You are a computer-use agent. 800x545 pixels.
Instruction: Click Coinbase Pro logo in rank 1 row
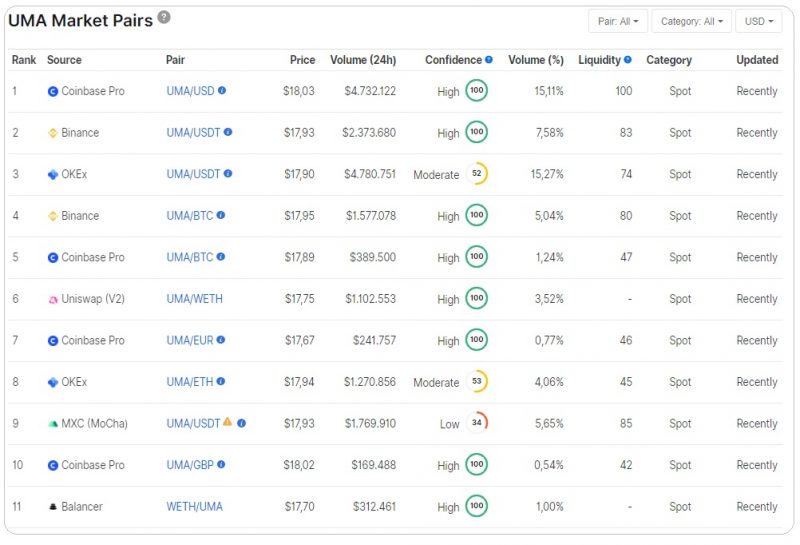coord(53,91)
